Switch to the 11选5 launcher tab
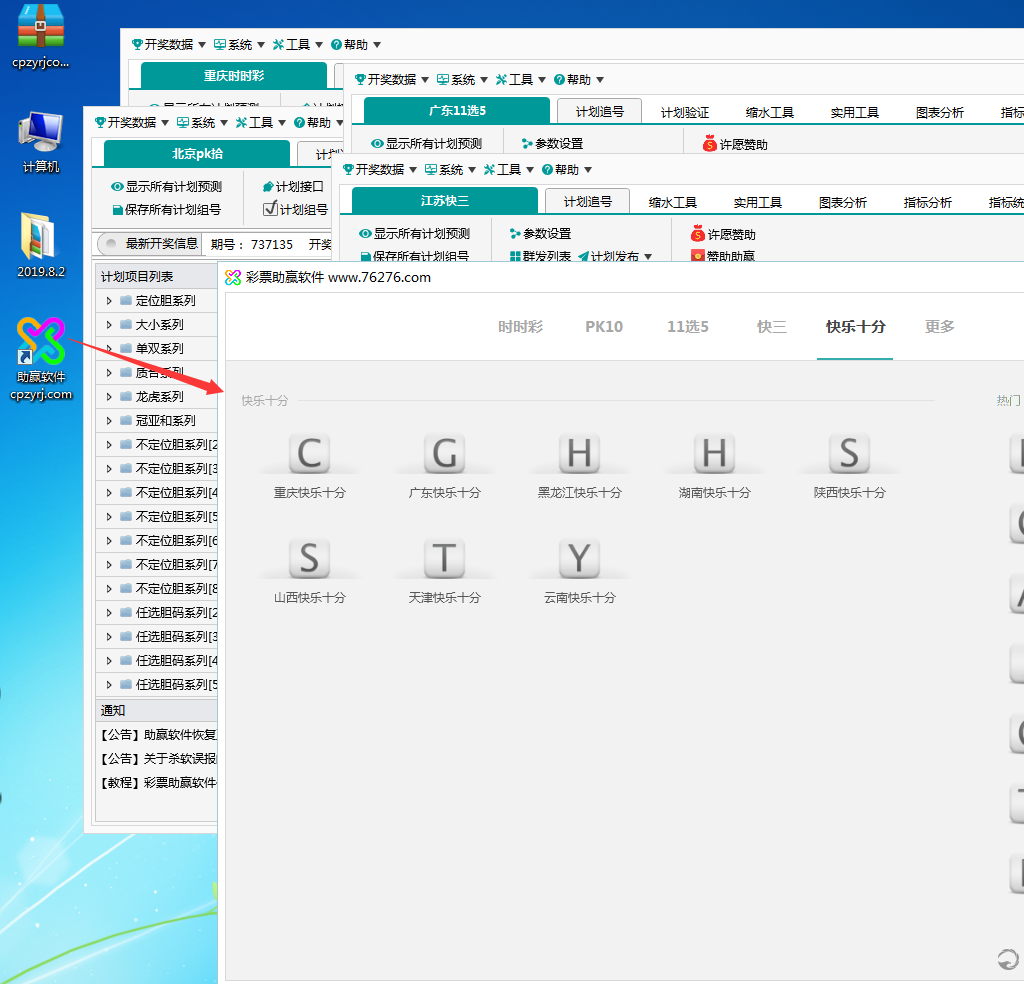This screenshot has width=1024, height=984. [688, 326]
